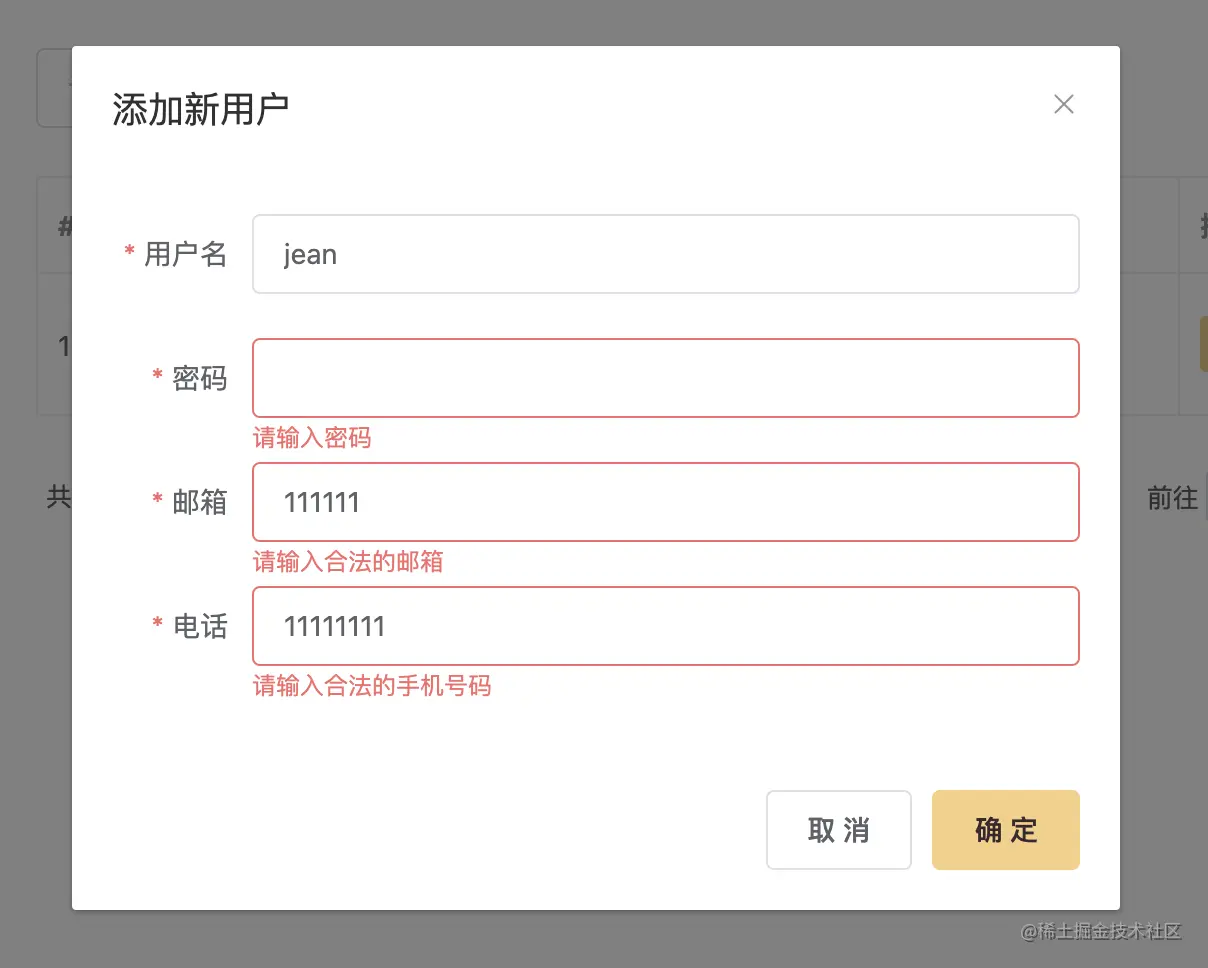Click the 请输入密码 error message
The height and width of the screenshot is (968, 1208).
(x=312, y=438)
